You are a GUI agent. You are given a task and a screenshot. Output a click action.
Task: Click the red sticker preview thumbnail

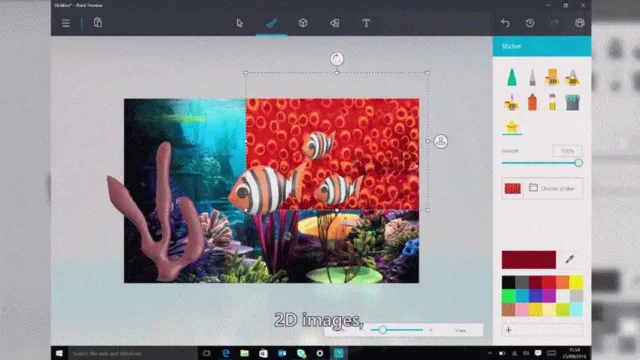(x=513, y=189)
